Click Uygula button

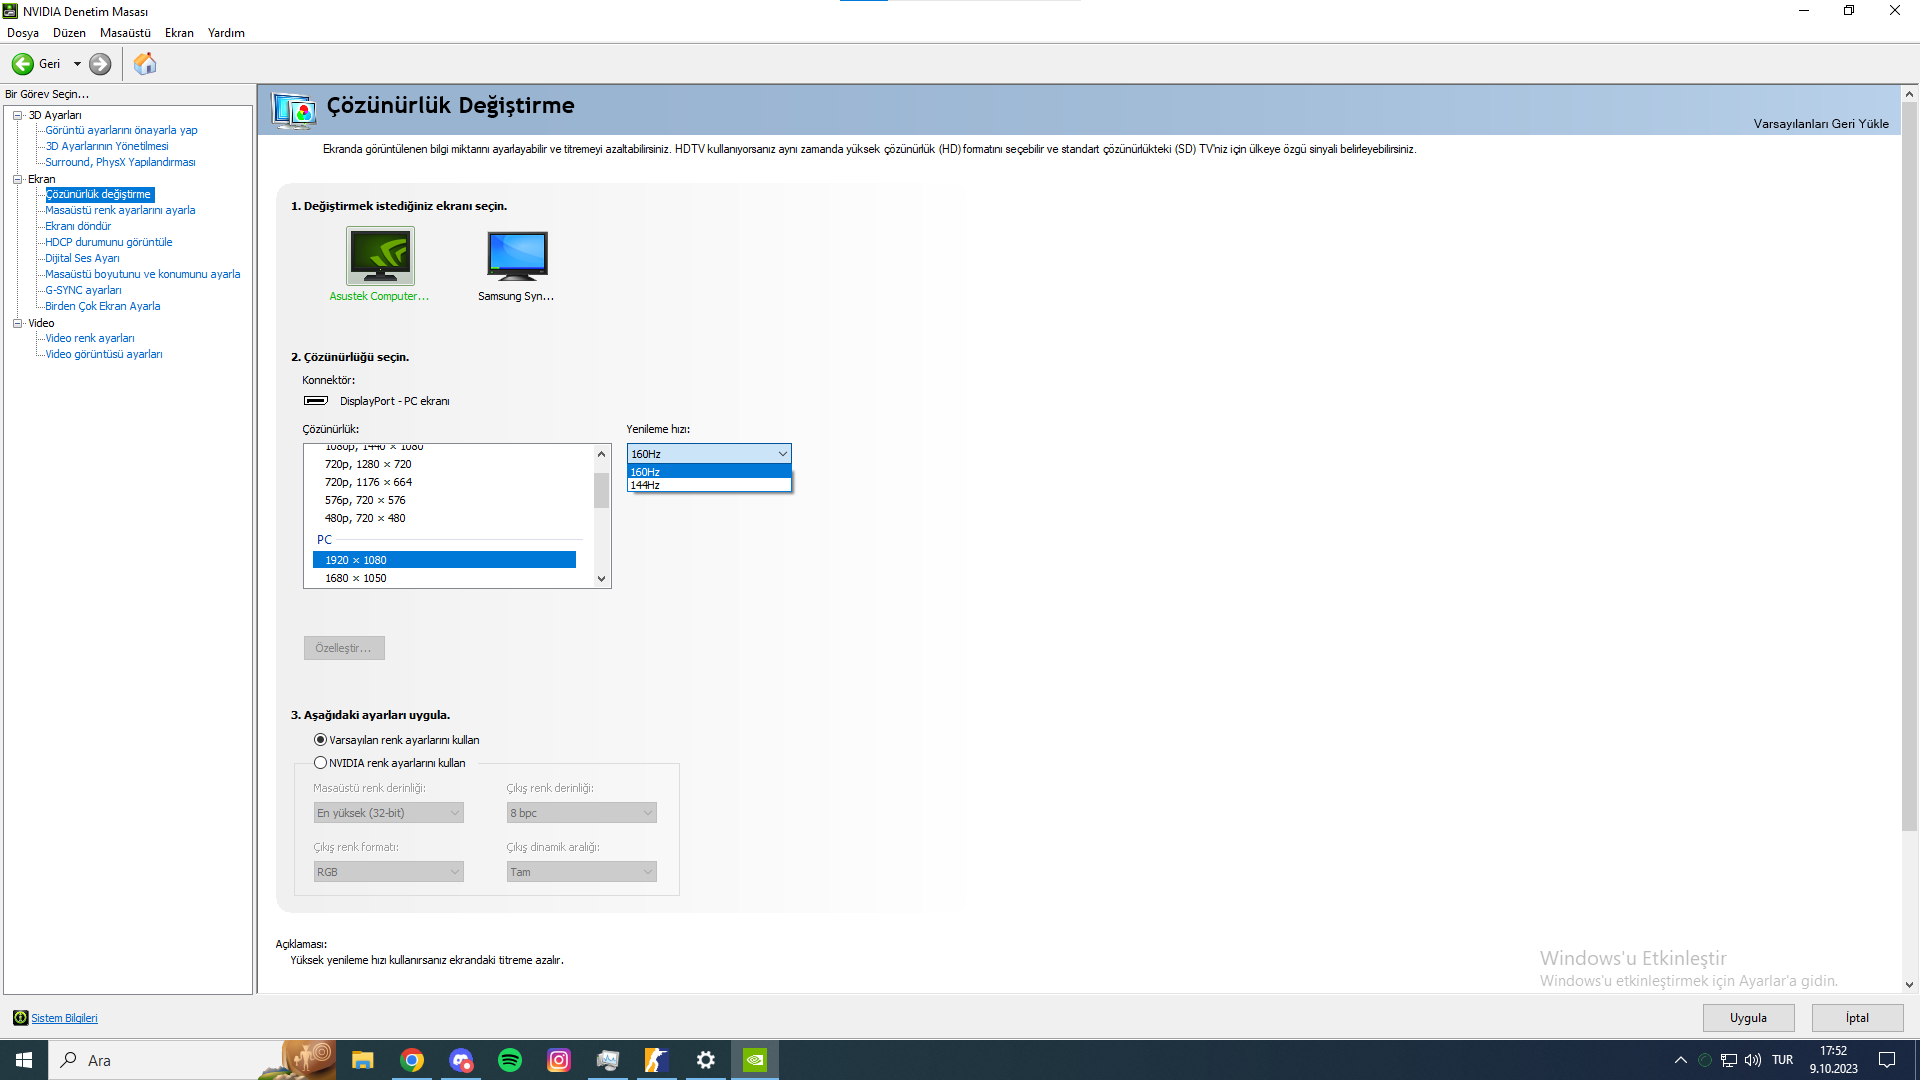pyautogui.click(x=1748, y=1018)
